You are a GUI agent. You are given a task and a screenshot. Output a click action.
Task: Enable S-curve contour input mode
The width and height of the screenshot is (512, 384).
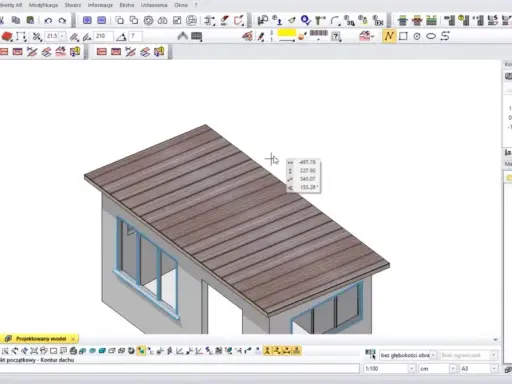445,36
